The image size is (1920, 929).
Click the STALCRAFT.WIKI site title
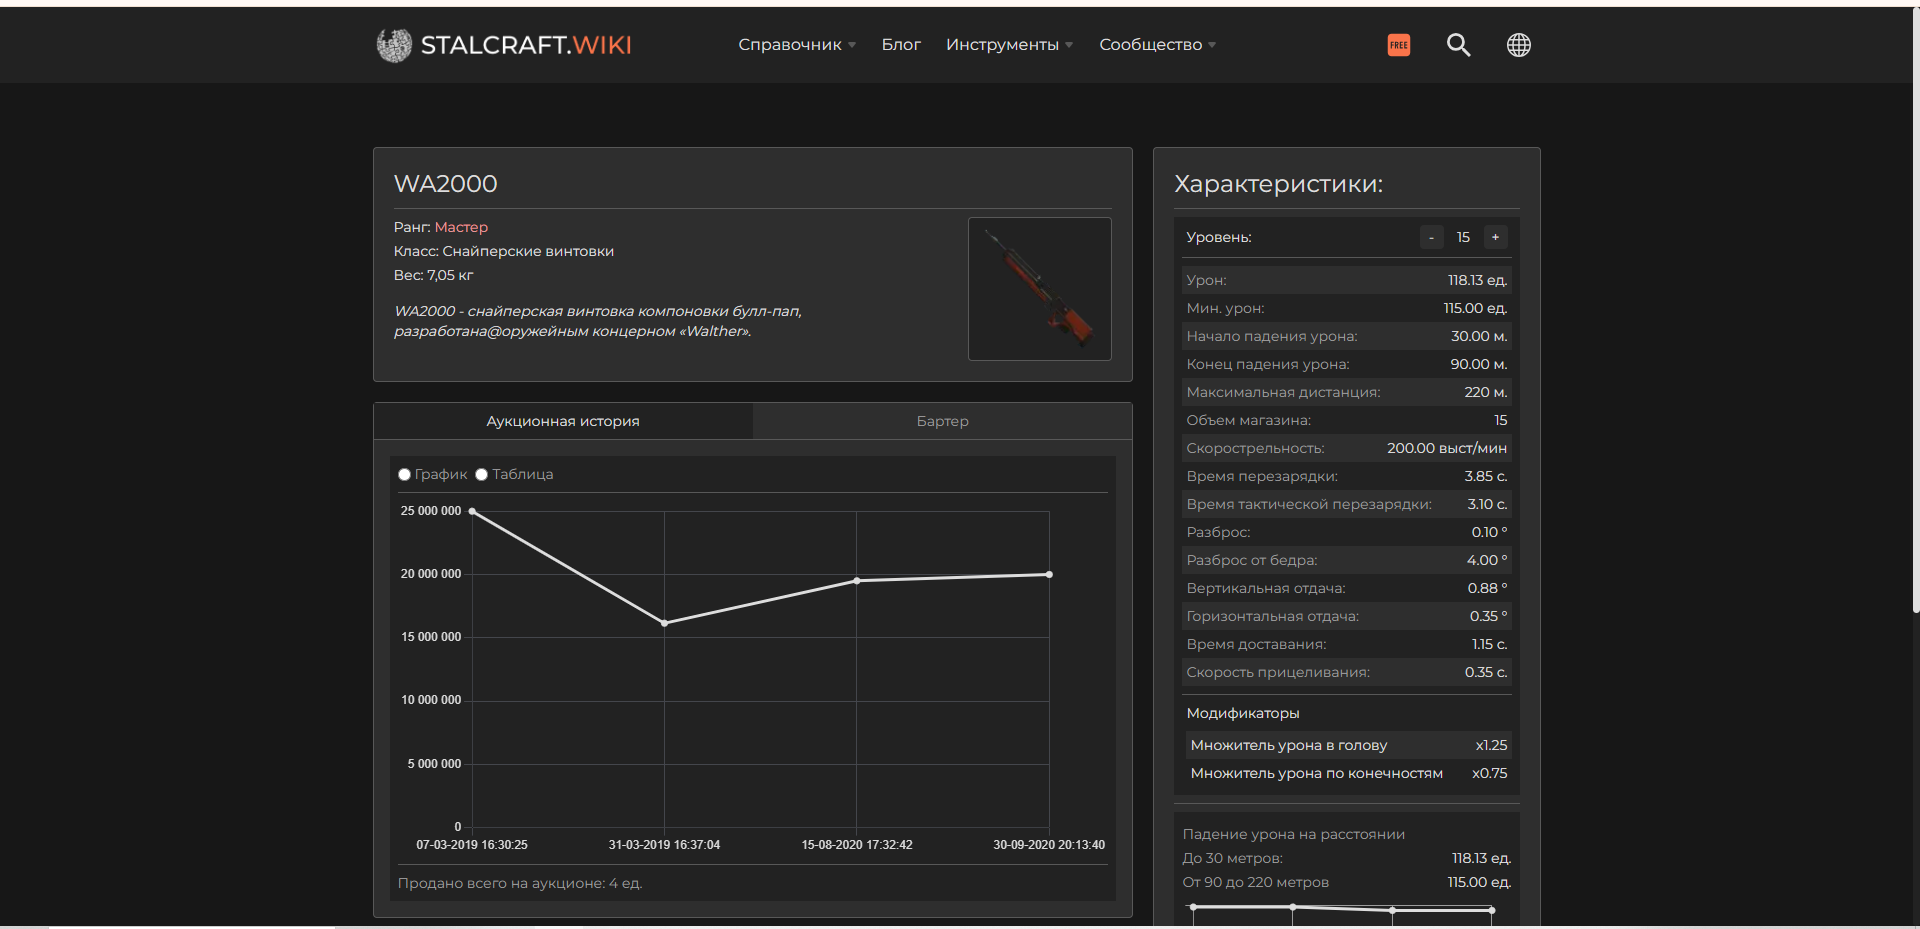click(526, 45)
